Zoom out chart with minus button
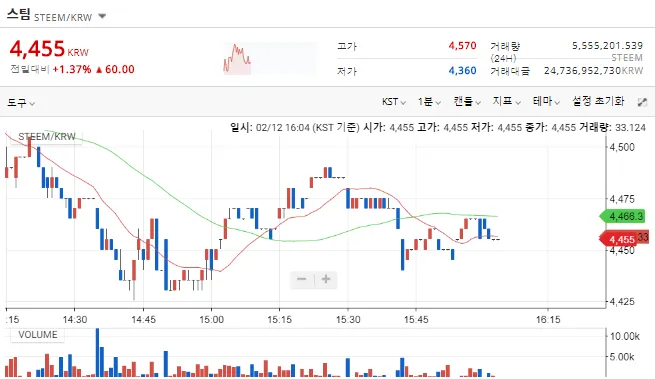 tap(302, 279)
